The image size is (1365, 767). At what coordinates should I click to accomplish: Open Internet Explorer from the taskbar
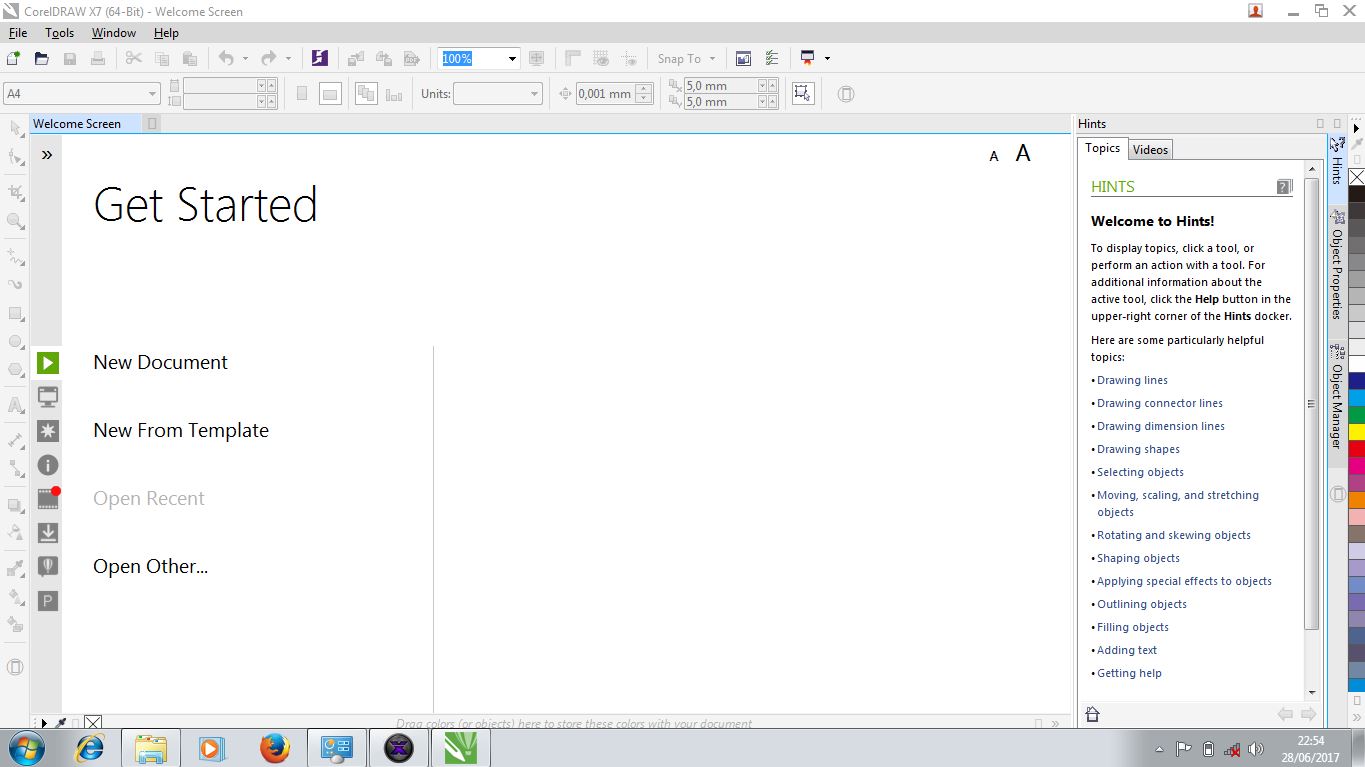point(90,747)
